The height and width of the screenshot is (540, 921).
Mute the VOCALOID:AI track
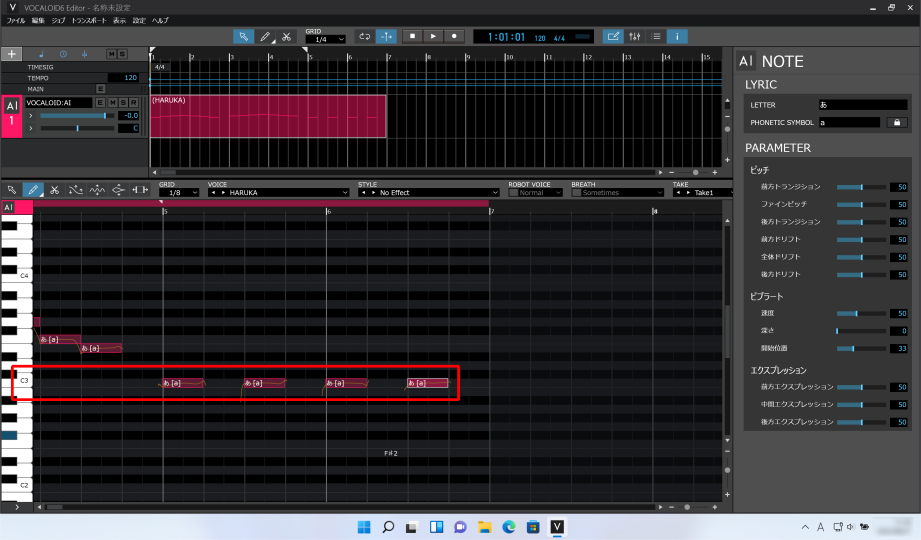pyautogui.click(x=113, y=103)
